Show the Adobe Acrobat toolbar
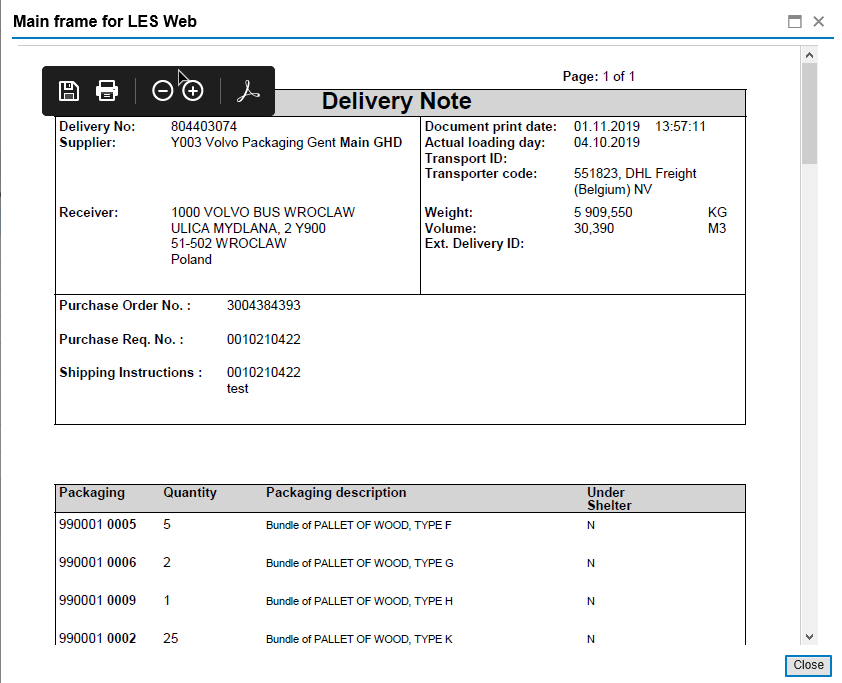This screenshot has width=842, height=683. coord(248,91)
